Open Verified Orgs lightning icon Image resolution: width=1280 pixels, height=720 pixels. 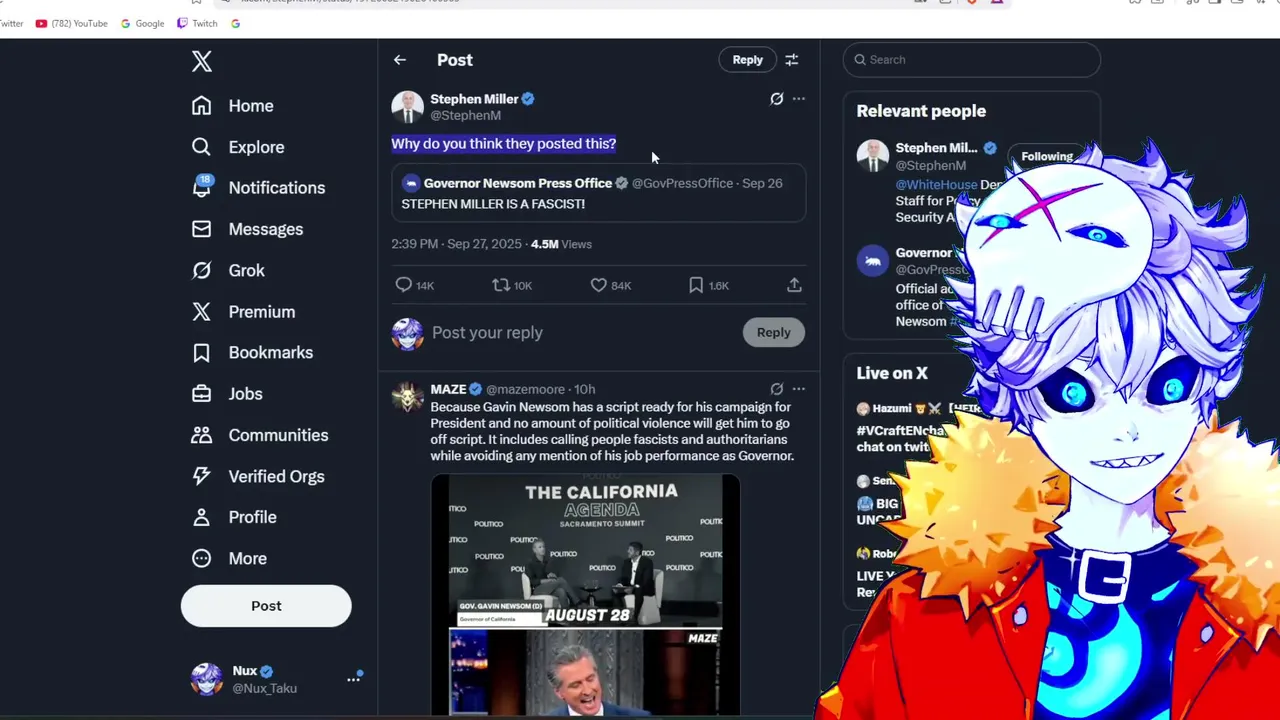[x=202, y=476]
